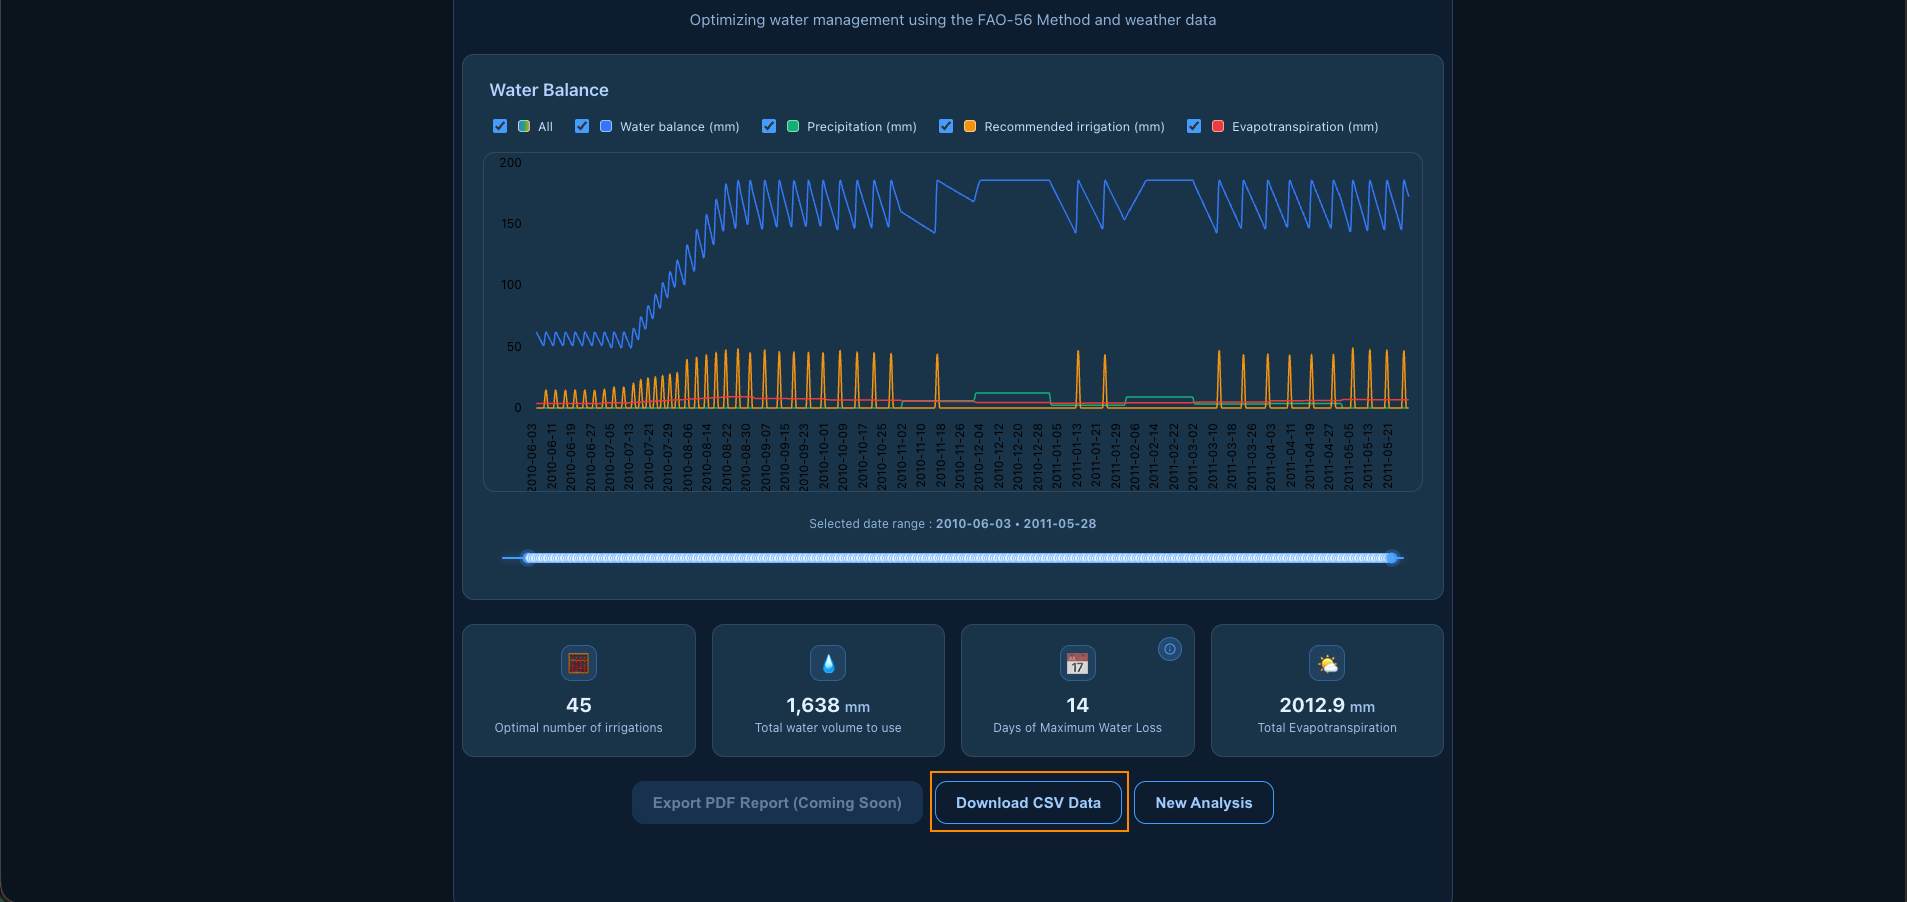Toggle the Evapotranspiration (mm) checkbox
Screen dimensions: 1907x902
click(x=1194, y=126)
